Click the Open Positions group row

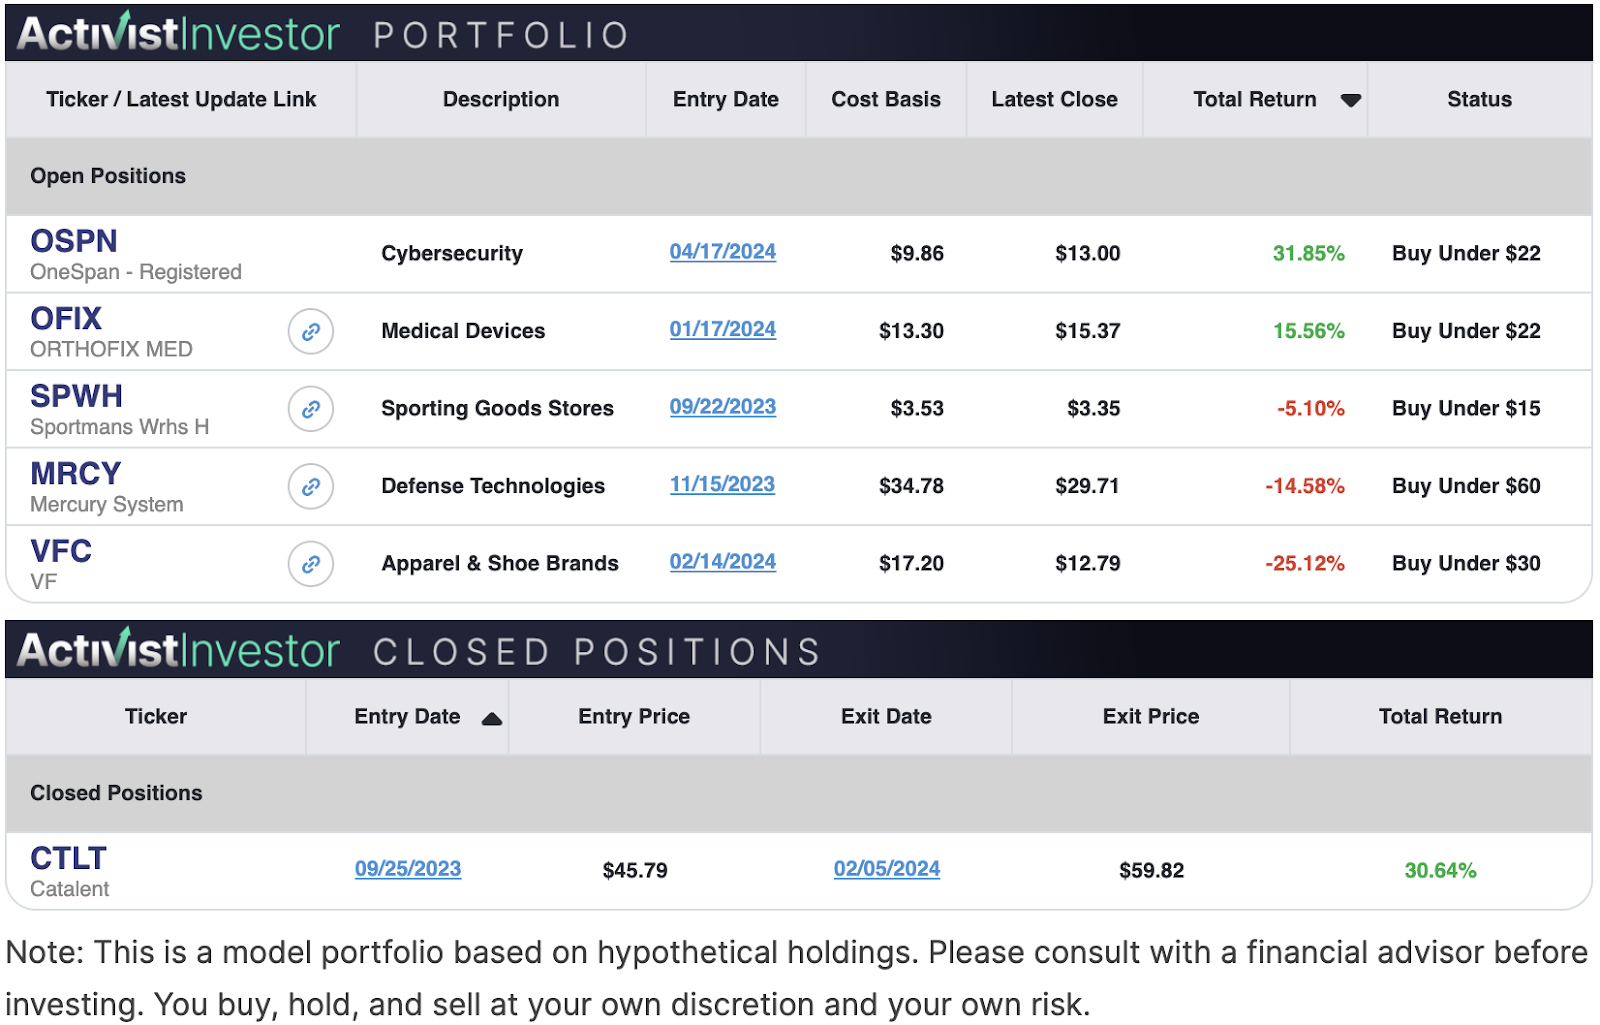[x=799, y=176]
